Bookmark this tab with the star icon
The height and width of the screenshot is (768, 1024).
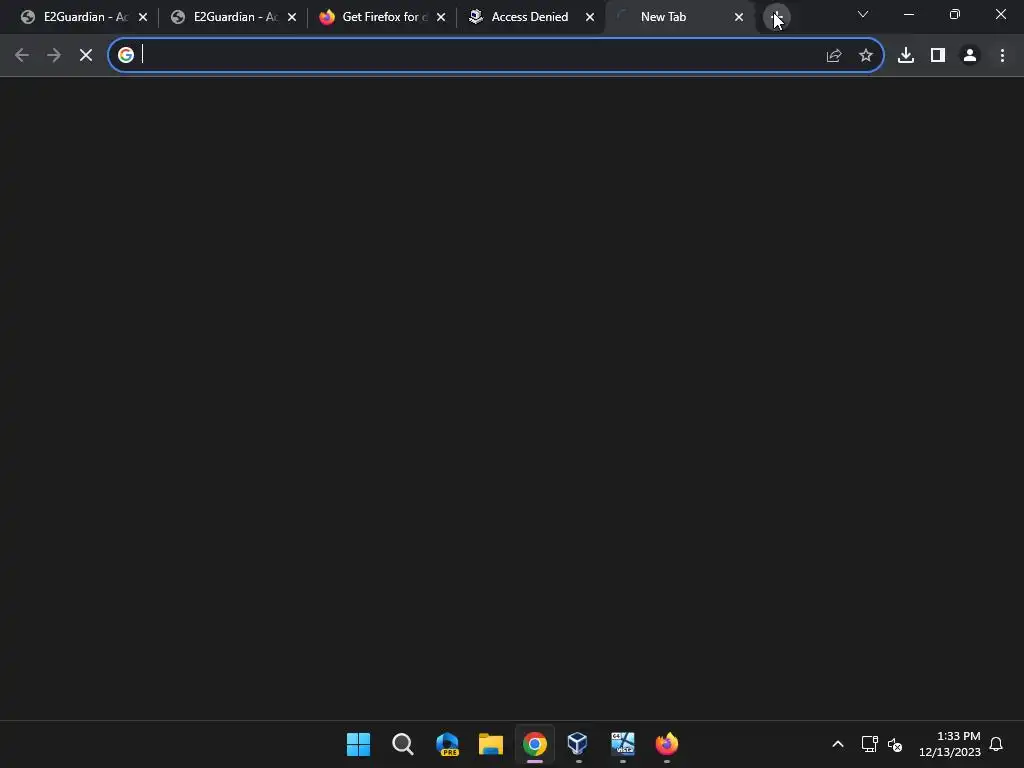[x=866, y=56]
